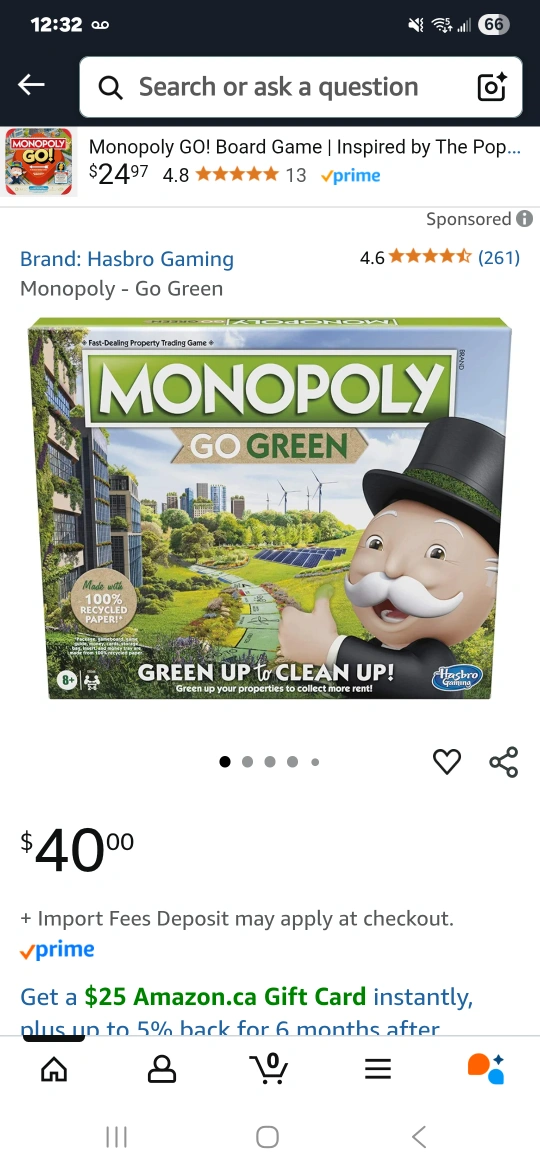Open camera lens search icon
This screenshot has height=1170, width=540.
492,87
